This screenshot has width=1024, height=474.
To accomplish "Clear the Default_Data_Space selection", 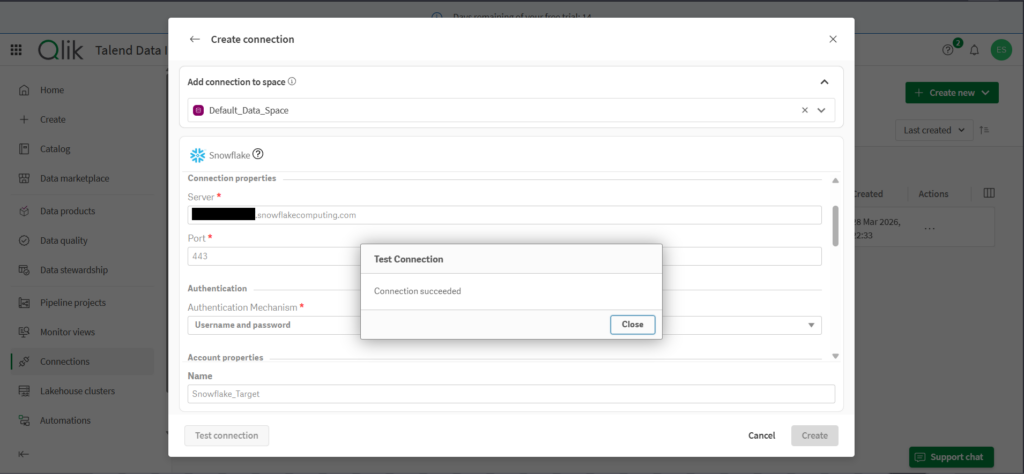I will point(805,110).
